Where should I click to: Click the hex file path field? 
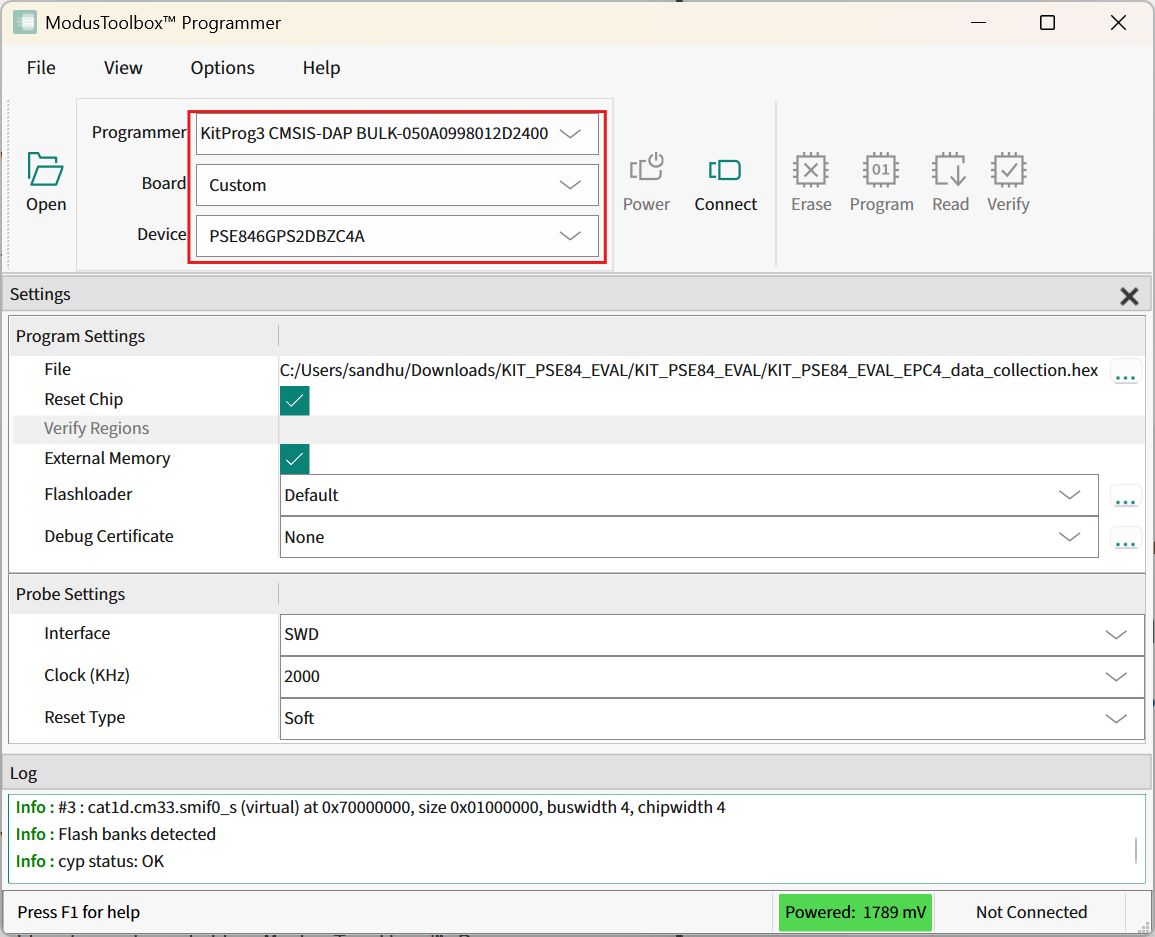pyautogui.click(x=690, y=371)
